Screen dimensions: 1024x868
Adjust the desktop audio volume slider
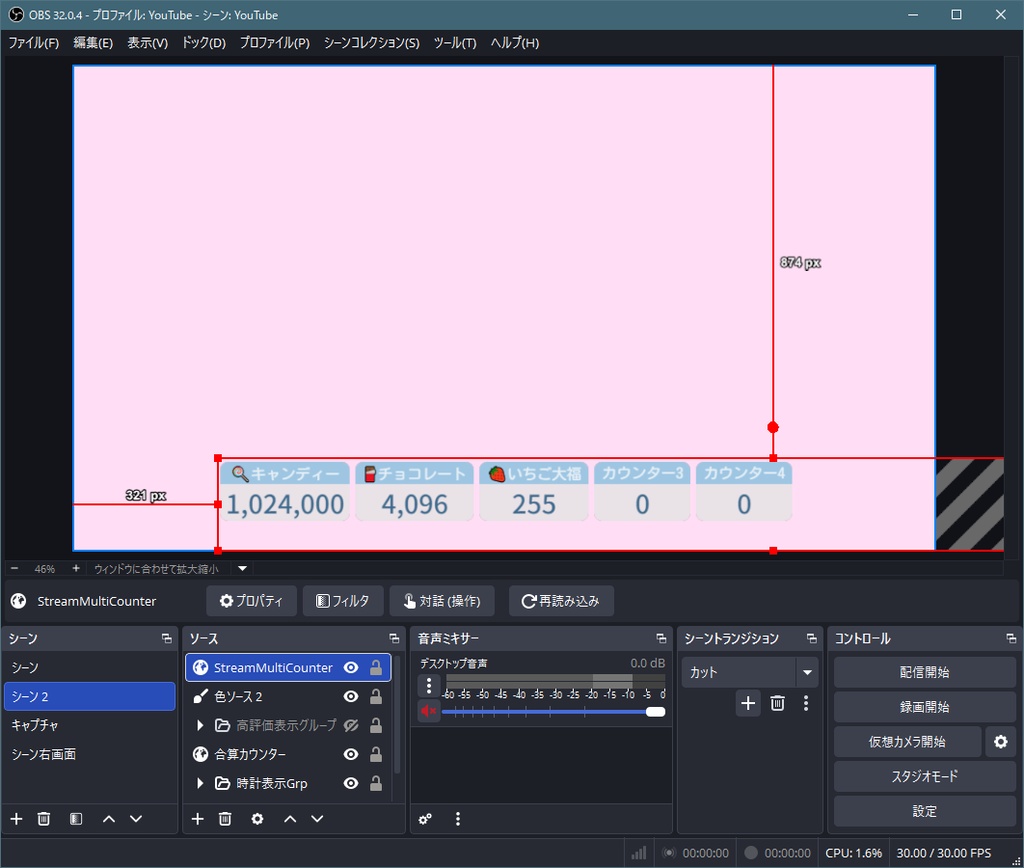click(x=656, y=712)
